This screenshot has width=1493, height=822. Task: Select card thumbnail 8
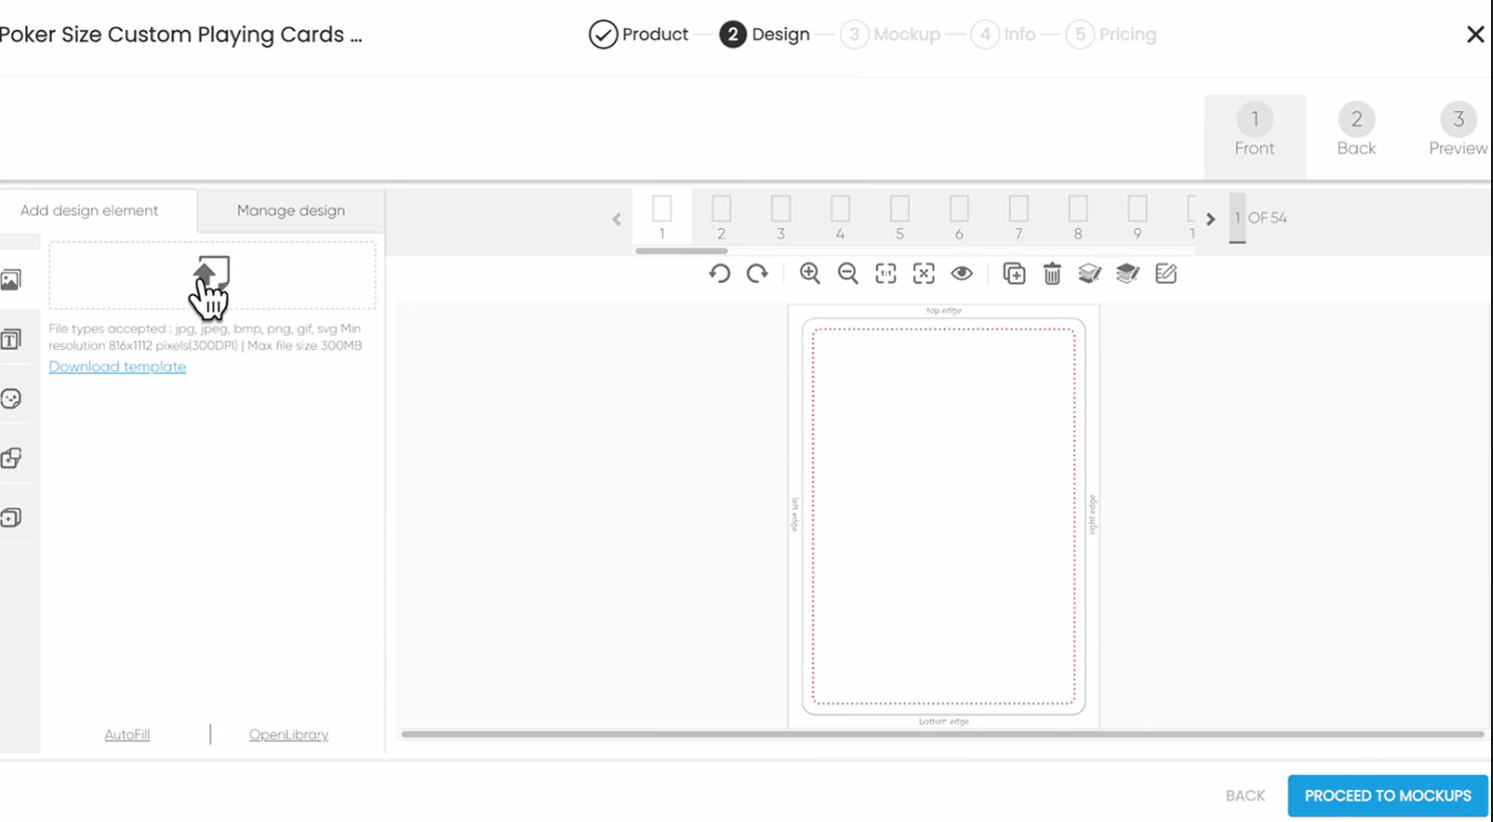tap(1078, 217)
